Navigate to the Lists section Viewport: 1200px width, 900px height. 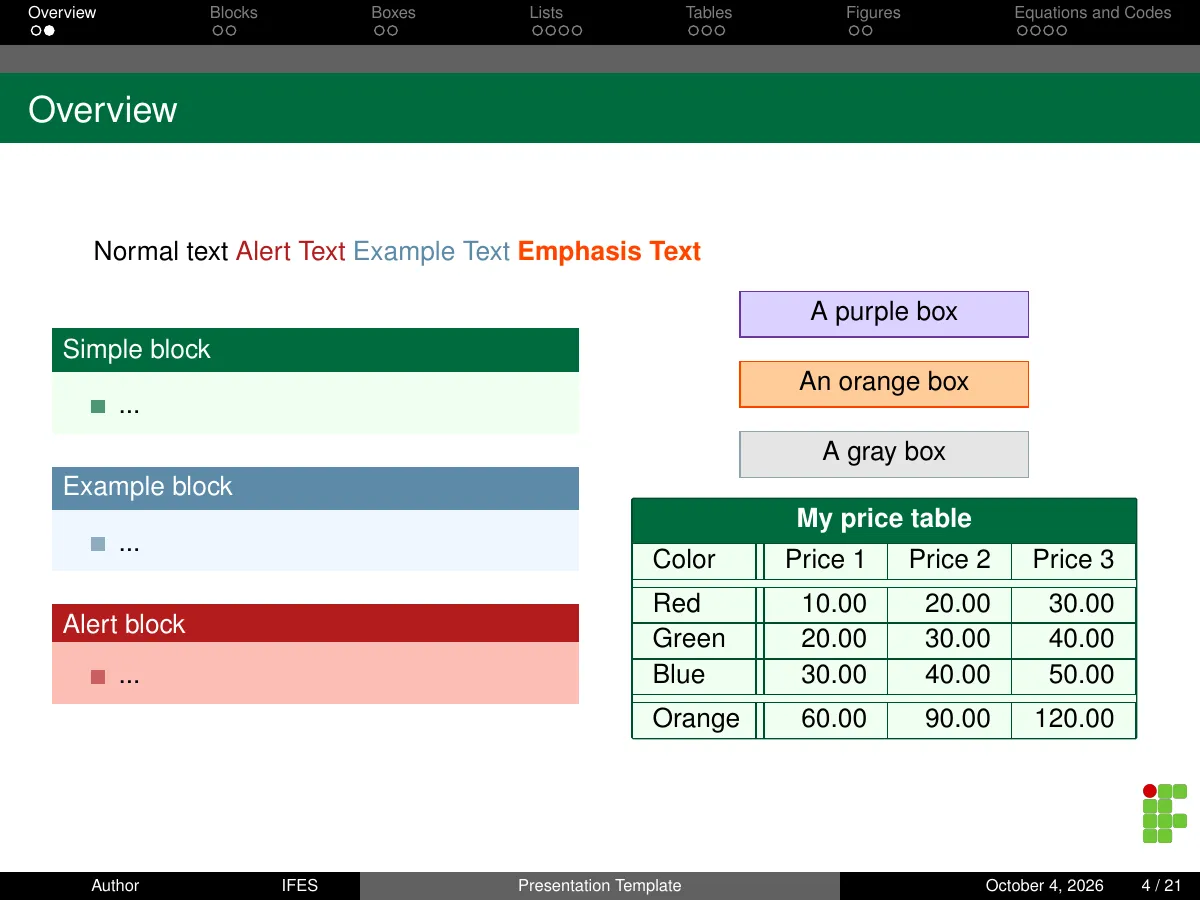546,13
